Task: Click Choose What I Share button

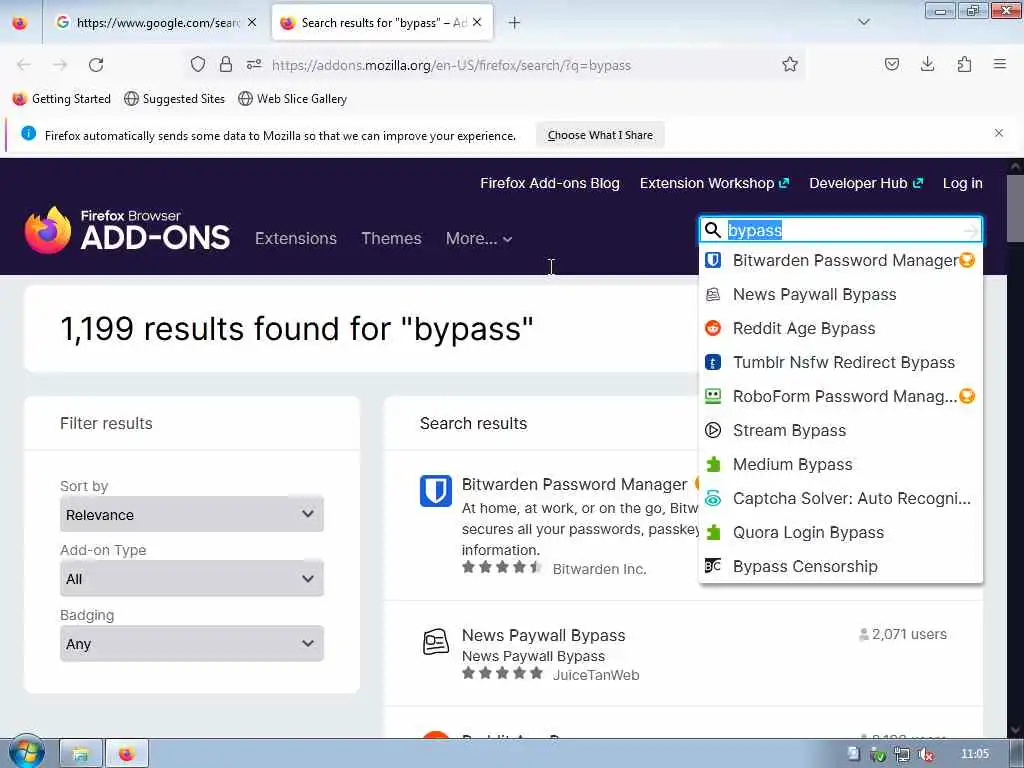Action: pos(600,135)
